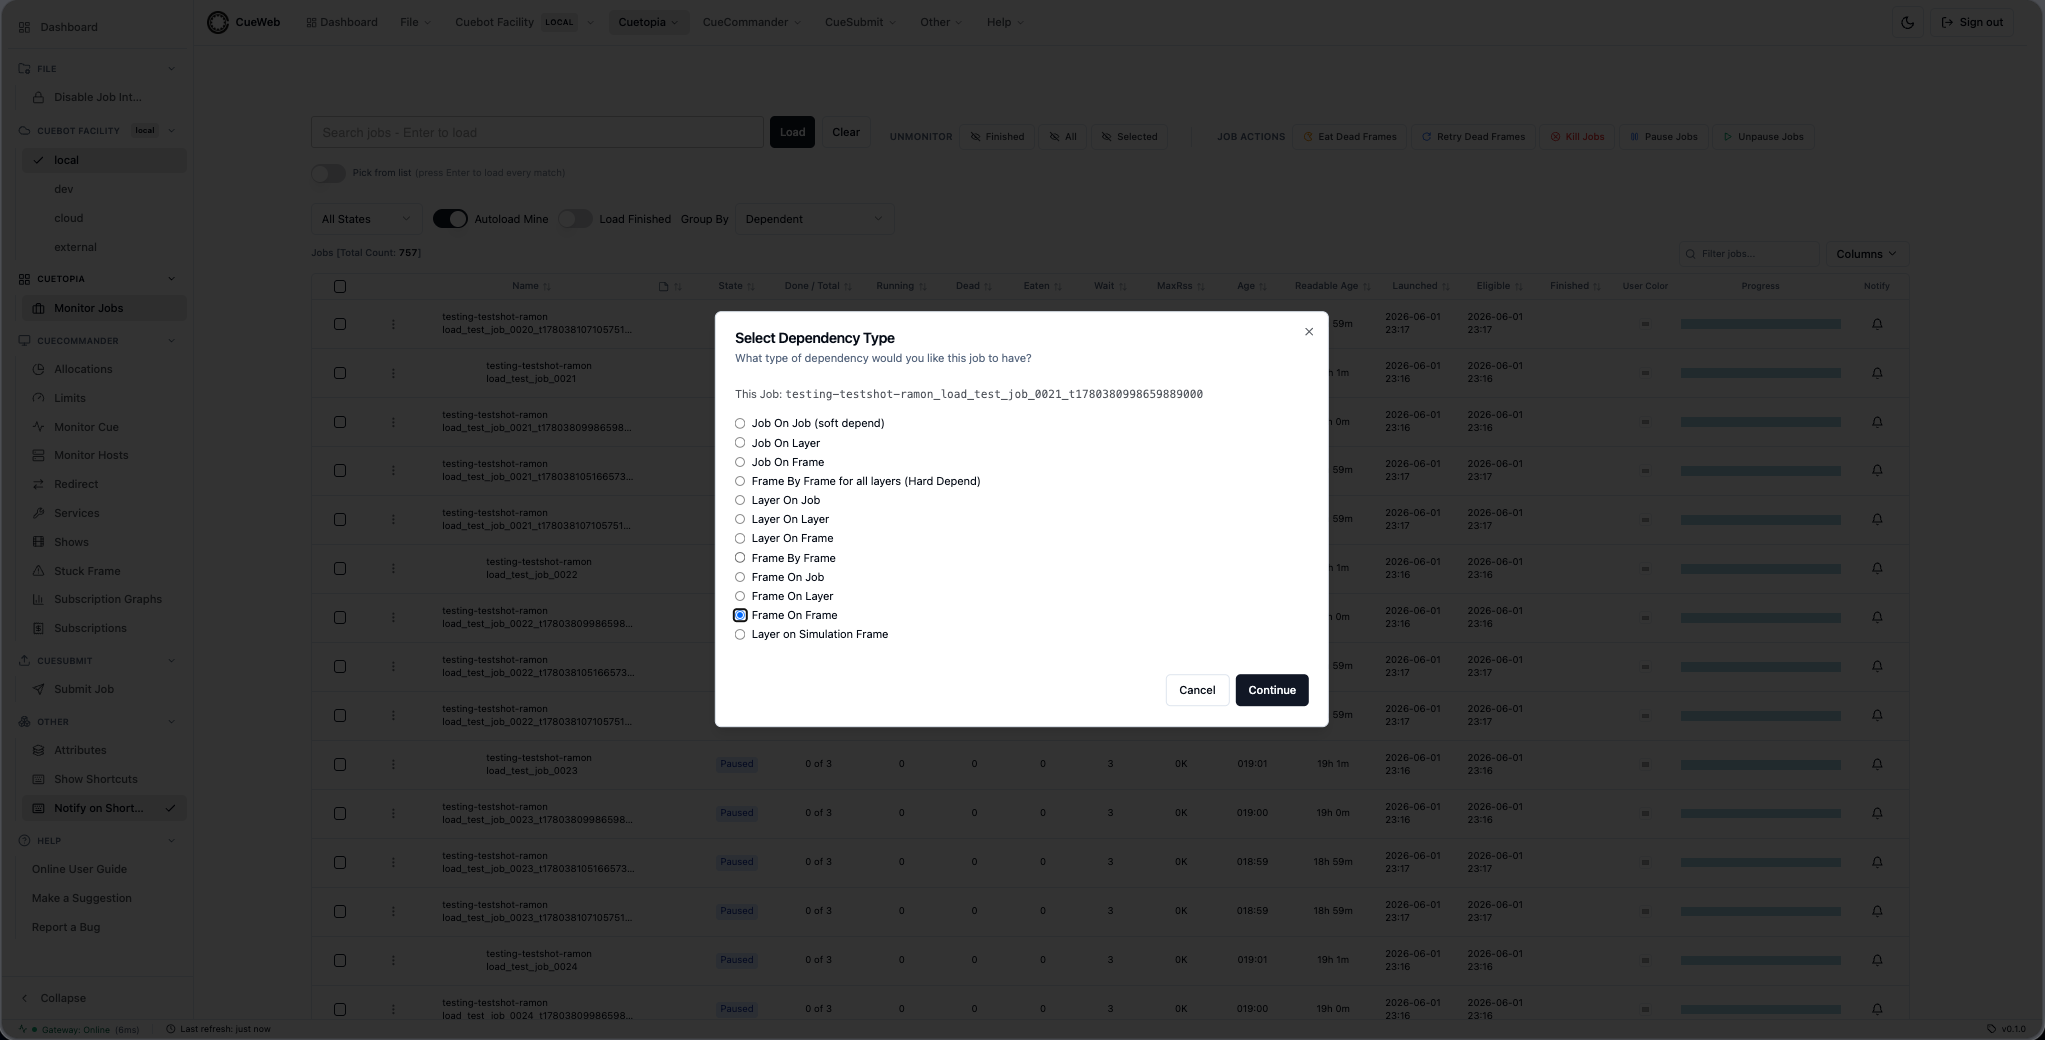
Task: Click Submit Job paper plane icon
Action: 38,690
